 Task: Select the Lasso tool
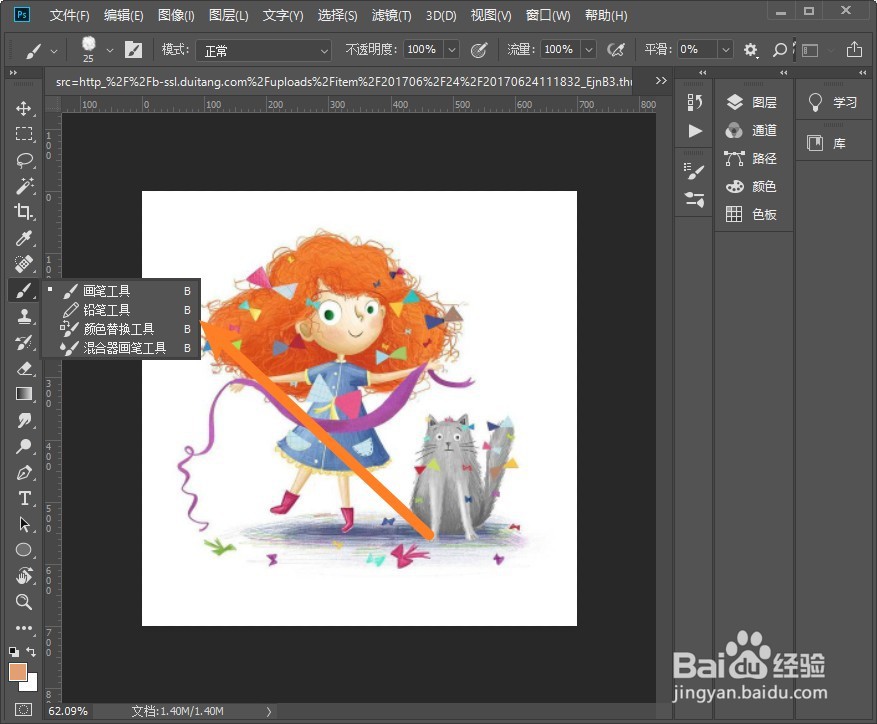pyautogui.click(x=23, y=160)
